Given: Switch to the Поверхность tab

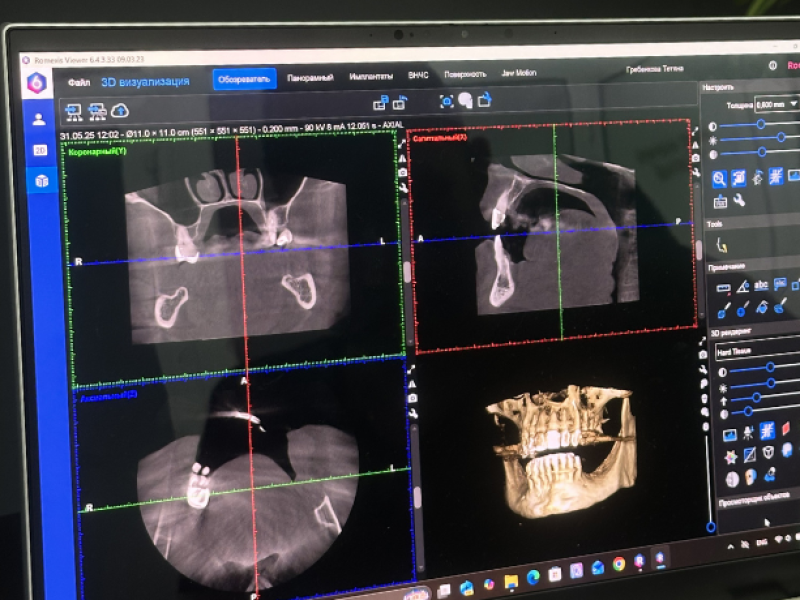Looking at the screenshot, I should pos(465,74).
